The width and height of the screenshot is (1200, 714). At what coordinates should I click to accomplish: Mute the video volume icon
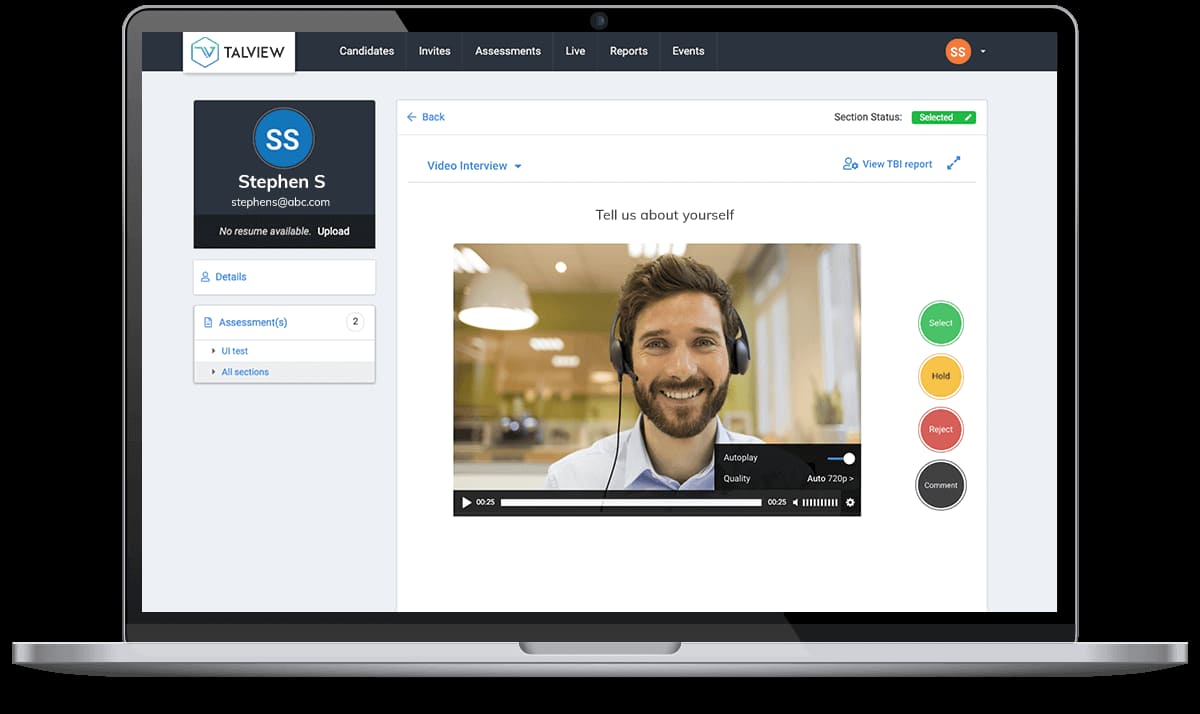pyautogui.click(x=798, y=503)
